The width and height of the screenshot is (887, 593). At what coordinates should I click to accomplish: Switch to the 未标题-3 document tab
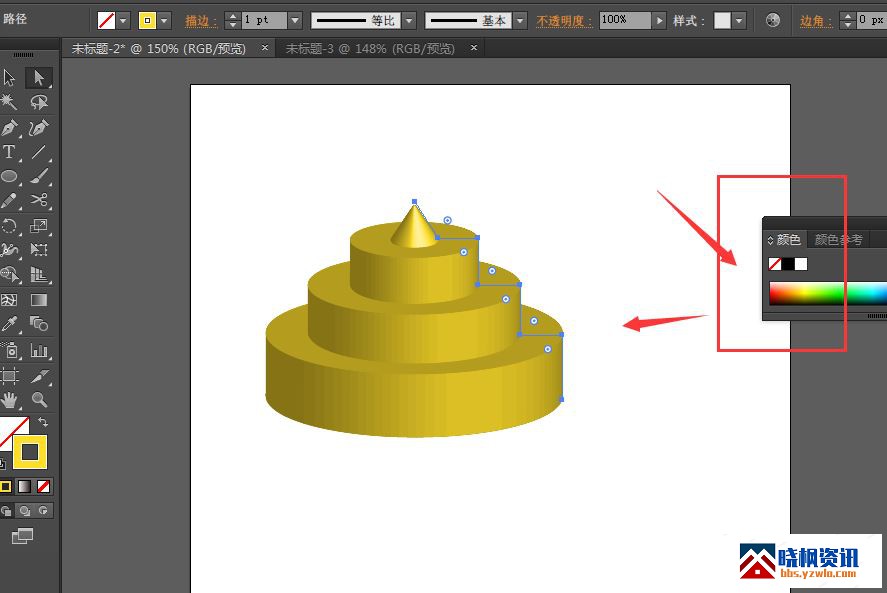[x=370, y=48]
